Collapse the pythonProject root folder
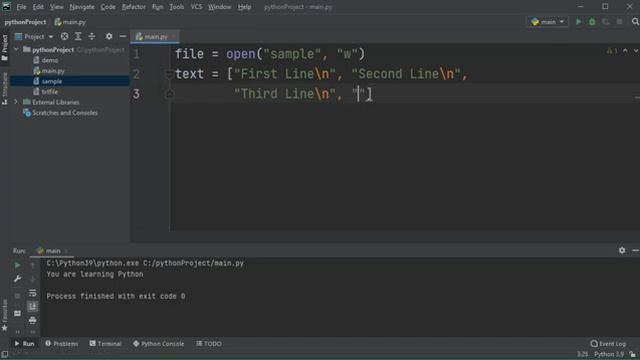Image resolution: width=640 pixels, height=360 pixels. [x=16, y=49]
